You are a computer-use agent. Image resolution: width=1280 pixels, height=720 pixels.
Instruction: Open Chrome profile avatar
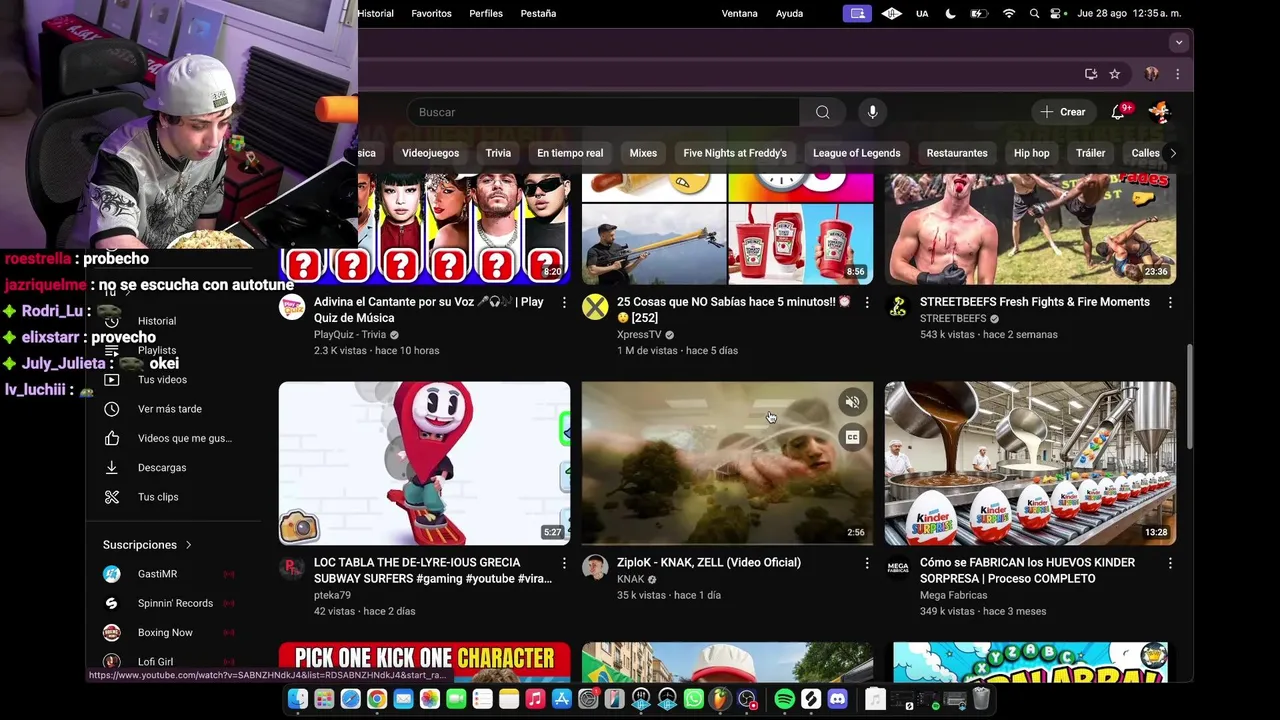click(1151, 74)
